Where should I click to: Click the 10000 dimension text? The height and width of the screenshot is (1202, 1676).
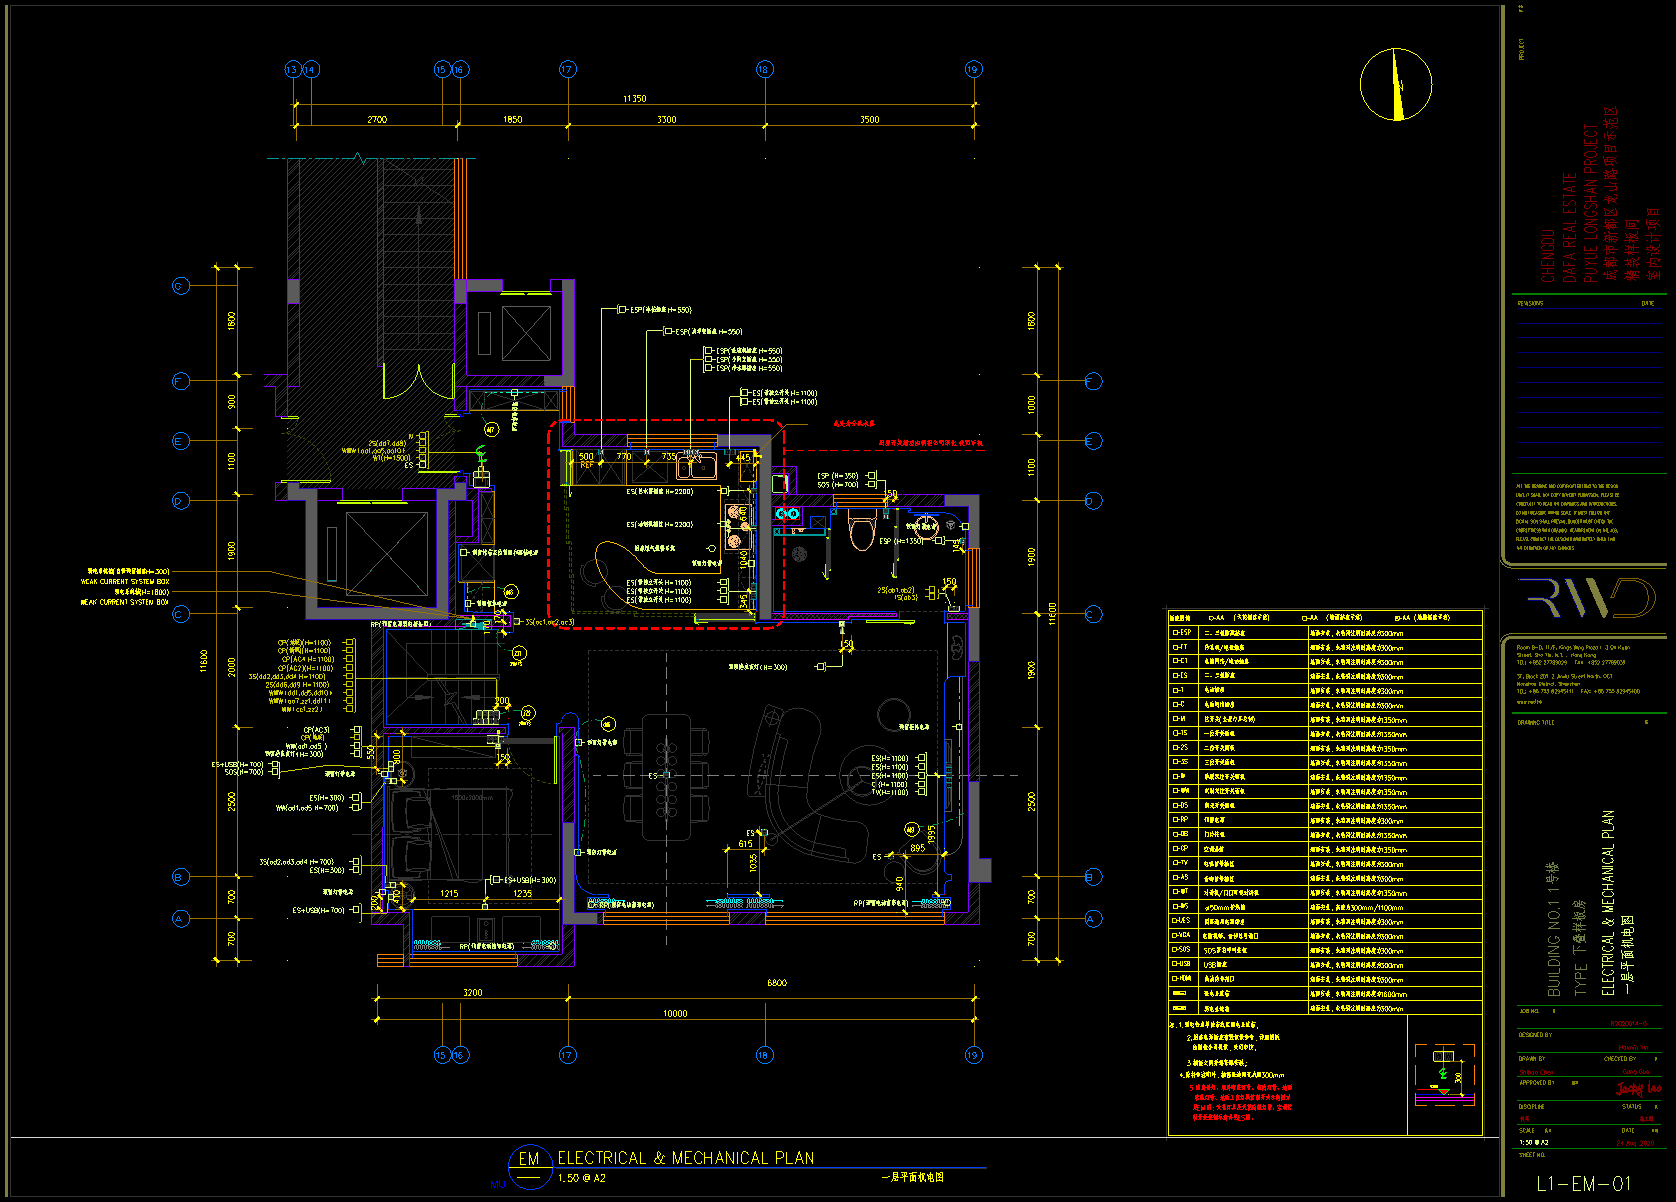click(x=675, y=1013)
